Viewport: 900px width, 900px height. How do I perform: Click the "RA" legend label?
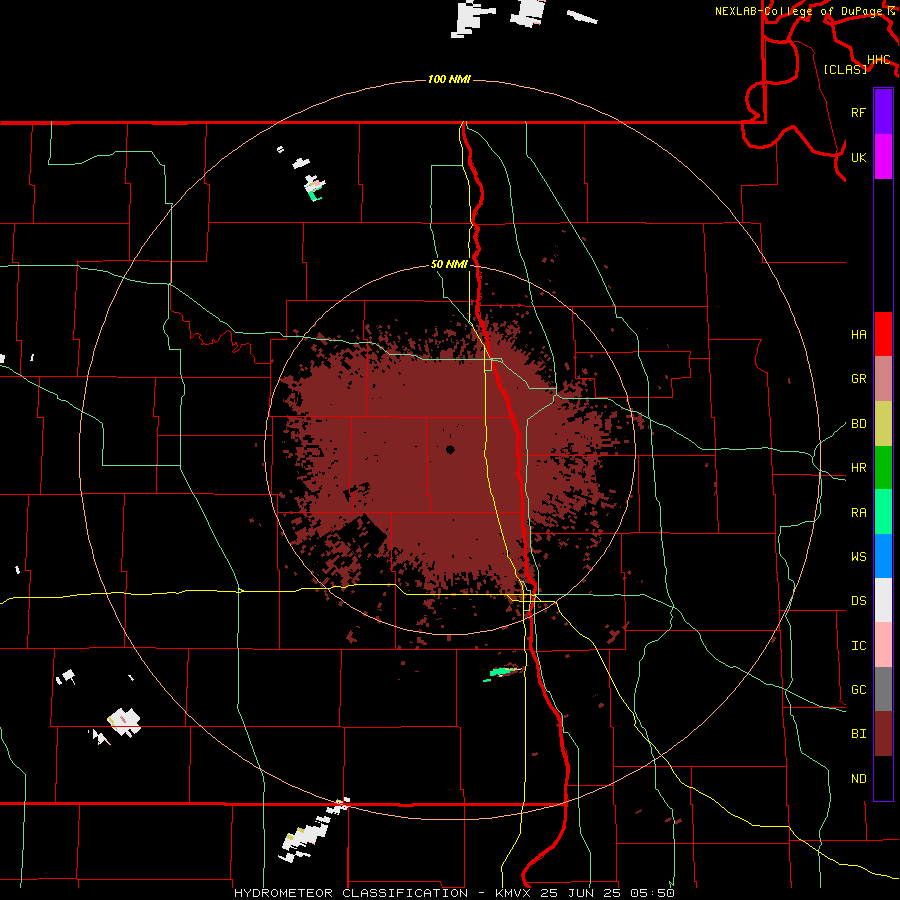[858, 513]
